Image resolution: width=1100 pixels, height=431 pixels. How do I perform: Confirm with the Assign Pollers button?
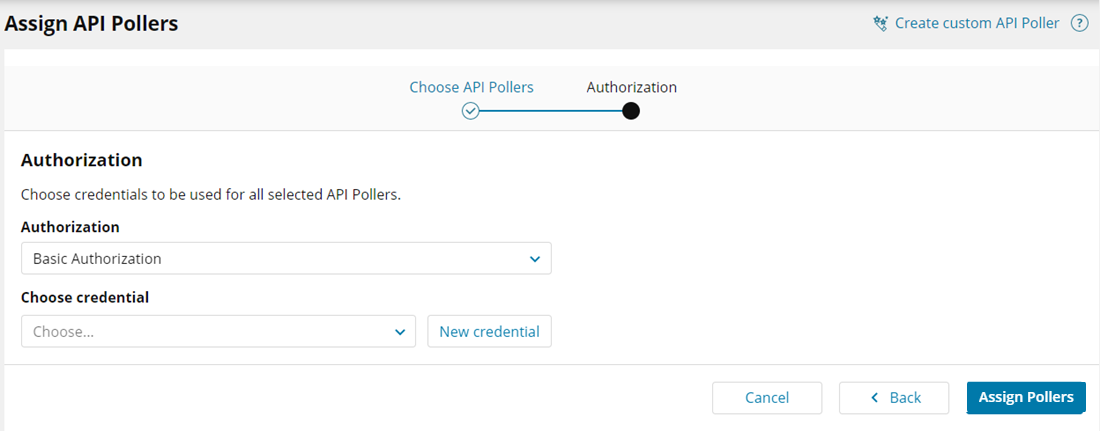(x=1026, y=398)
